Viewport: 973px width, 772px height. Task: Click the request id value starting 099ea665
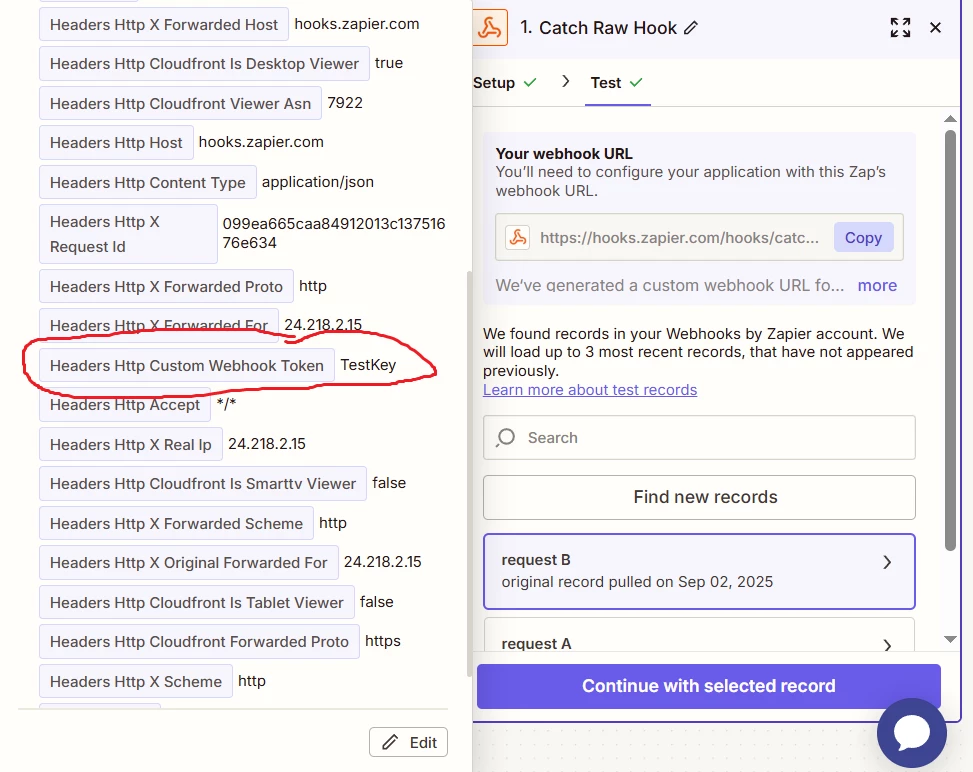pyautogui.click(x=334, y=233)
